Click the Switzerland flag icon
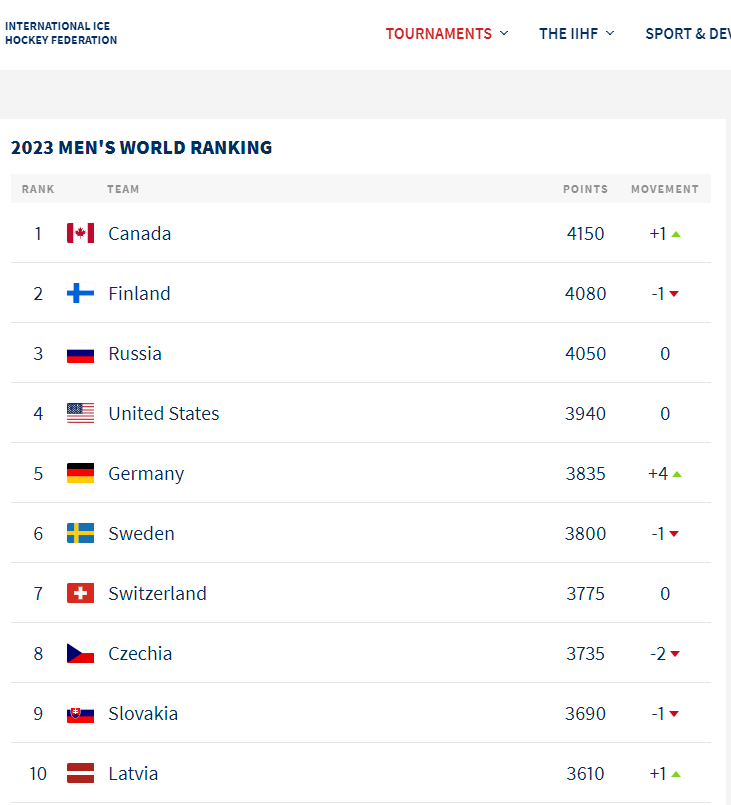 pos(80,593)
